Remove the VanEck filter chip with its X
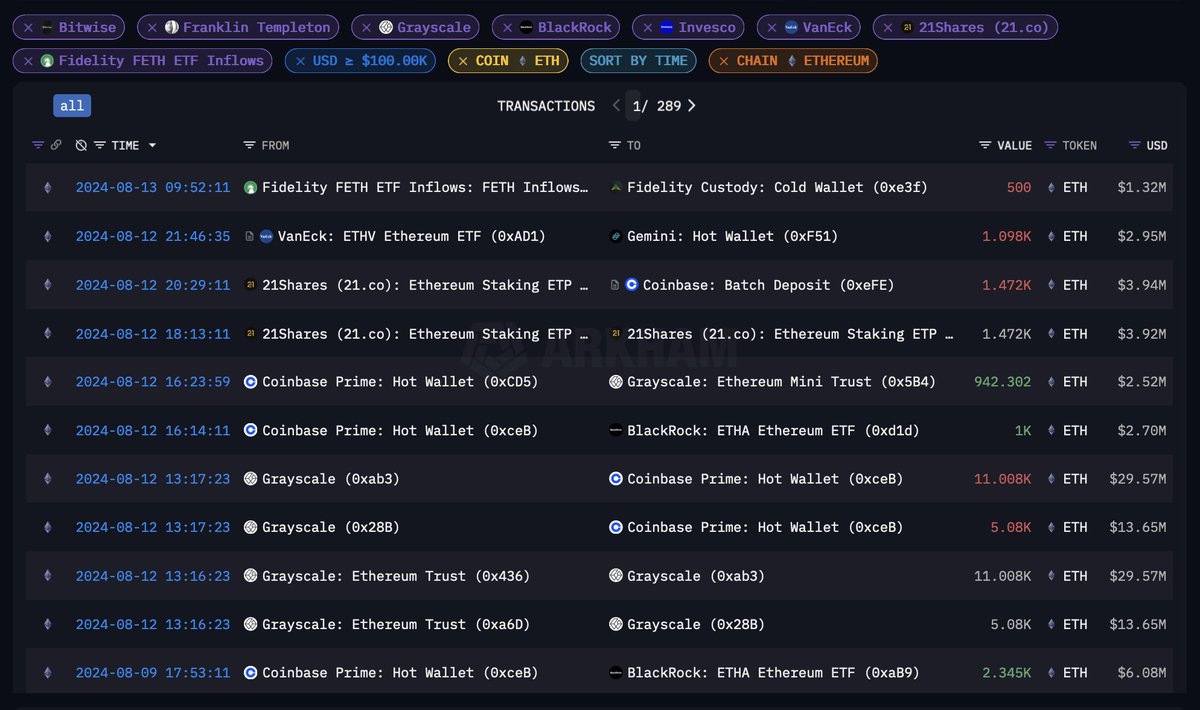Viewport: 1200px width, 710px height. (x=771, y=28)
